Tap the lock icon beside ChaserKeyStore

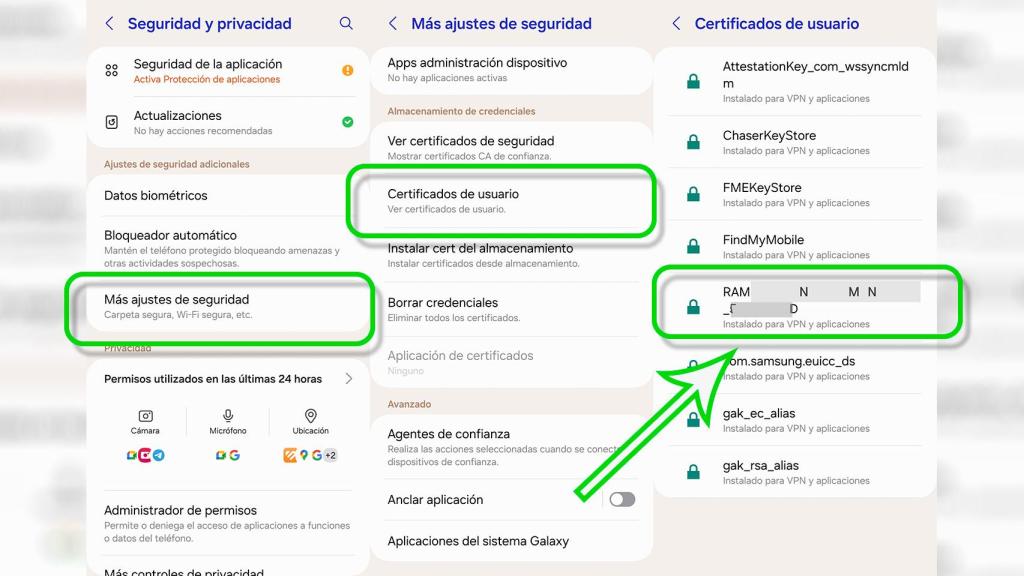click(692, 139)
